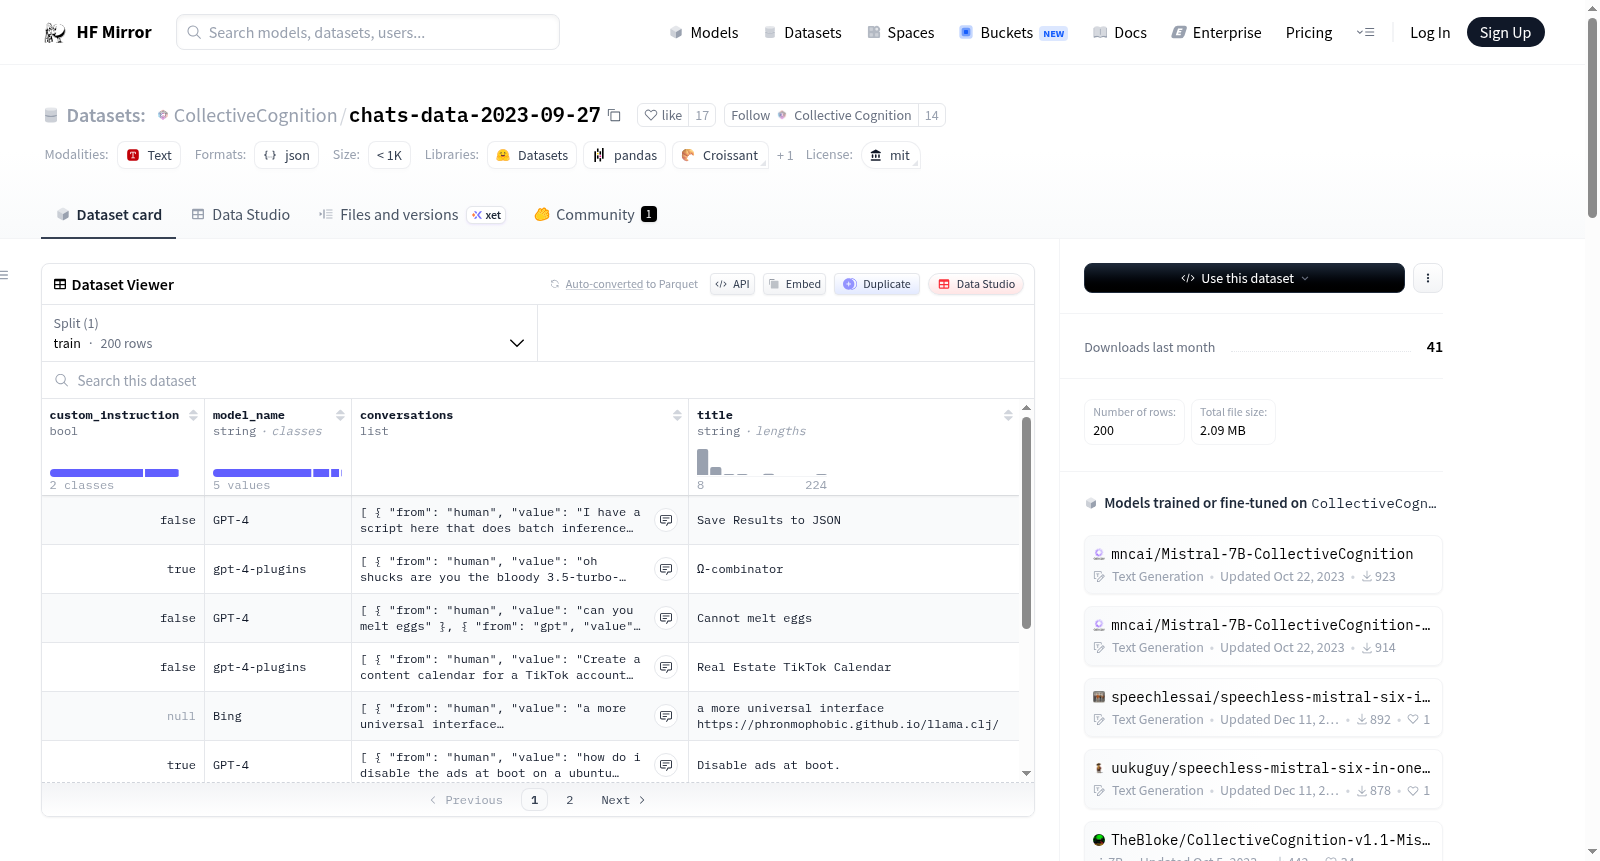Screen dimensions: 1600x861
Task: Click the Previous page button
Action: click(466, 800)
